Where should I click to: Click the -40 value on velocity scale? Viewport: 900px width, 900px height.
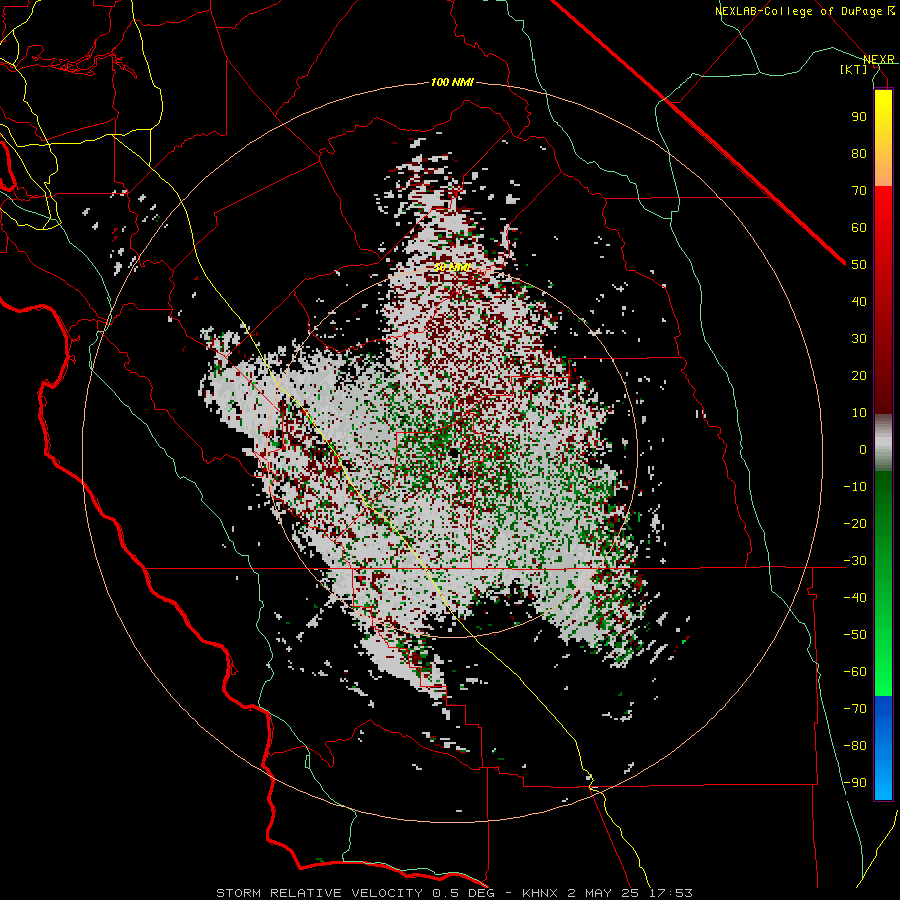855,598
